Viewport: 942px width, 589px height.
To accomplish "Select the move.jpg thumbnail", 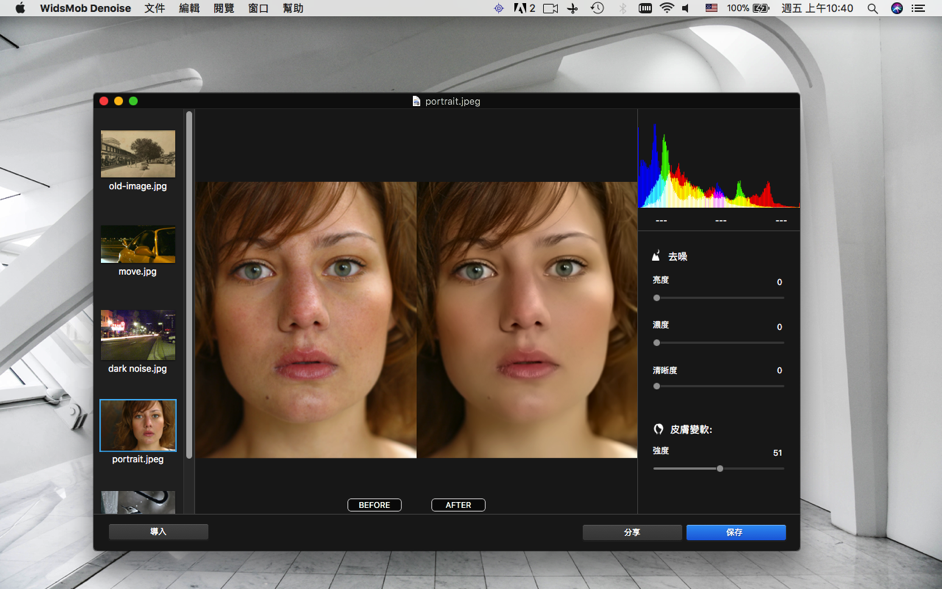I will (138, 244).
